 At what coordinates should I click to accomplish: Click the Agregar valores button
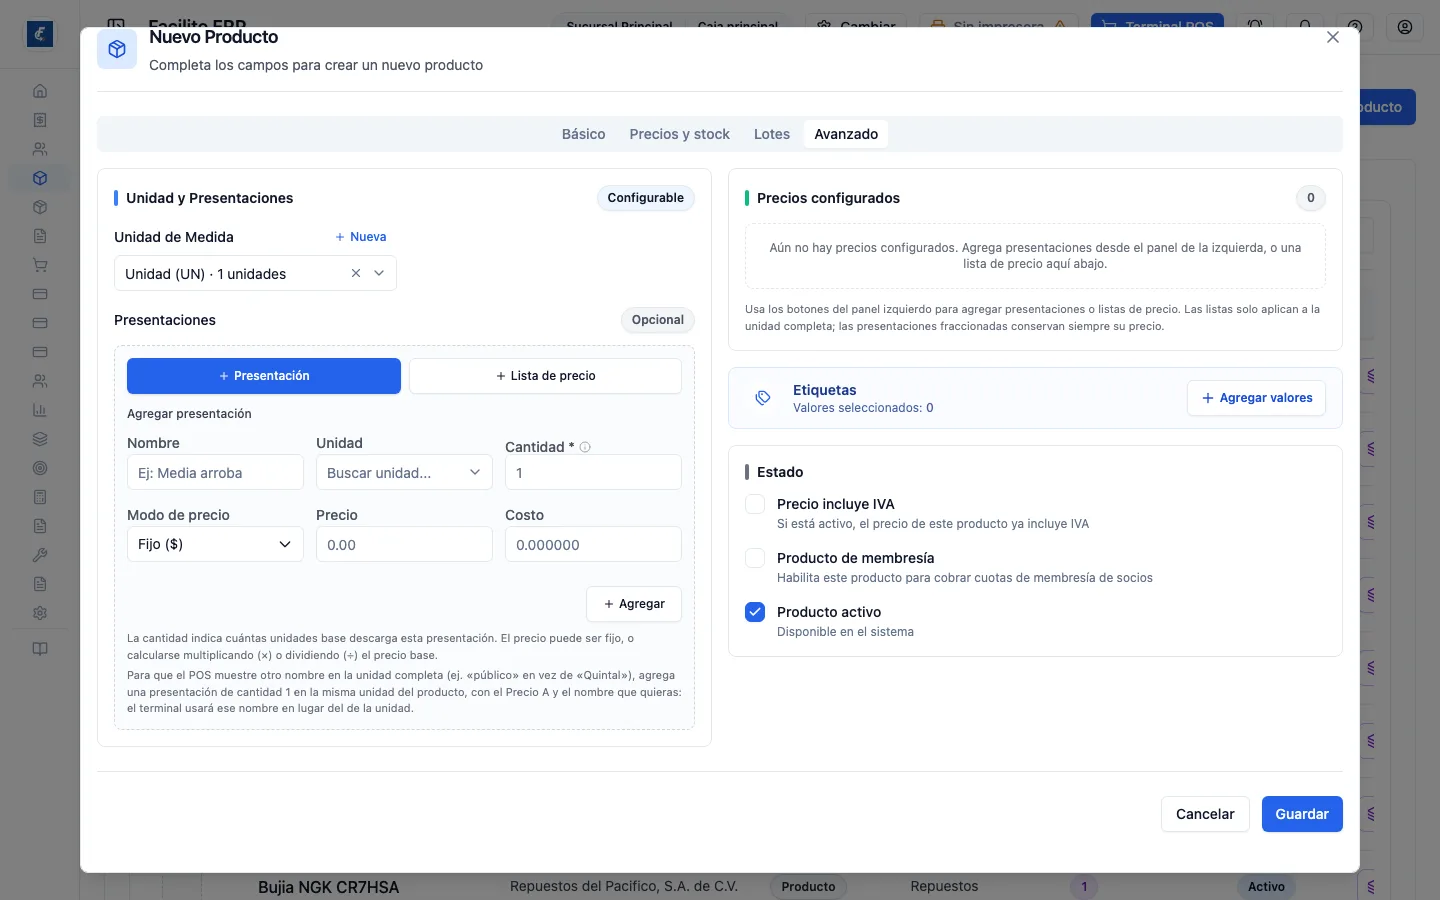click(x=1256, y=398)
